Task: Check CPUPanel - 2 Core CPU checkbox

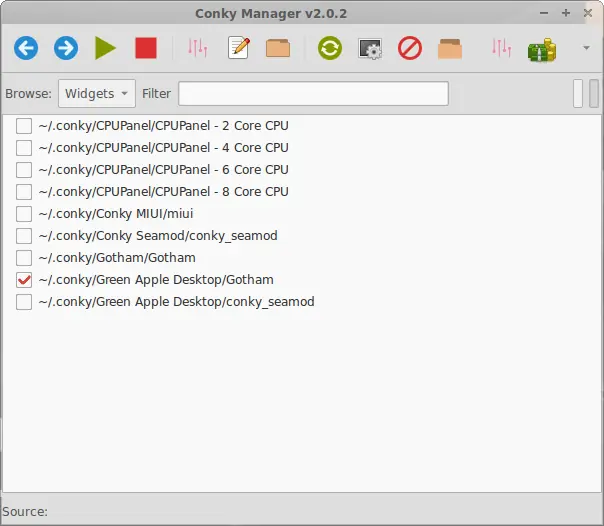Action: coord(24,126)
